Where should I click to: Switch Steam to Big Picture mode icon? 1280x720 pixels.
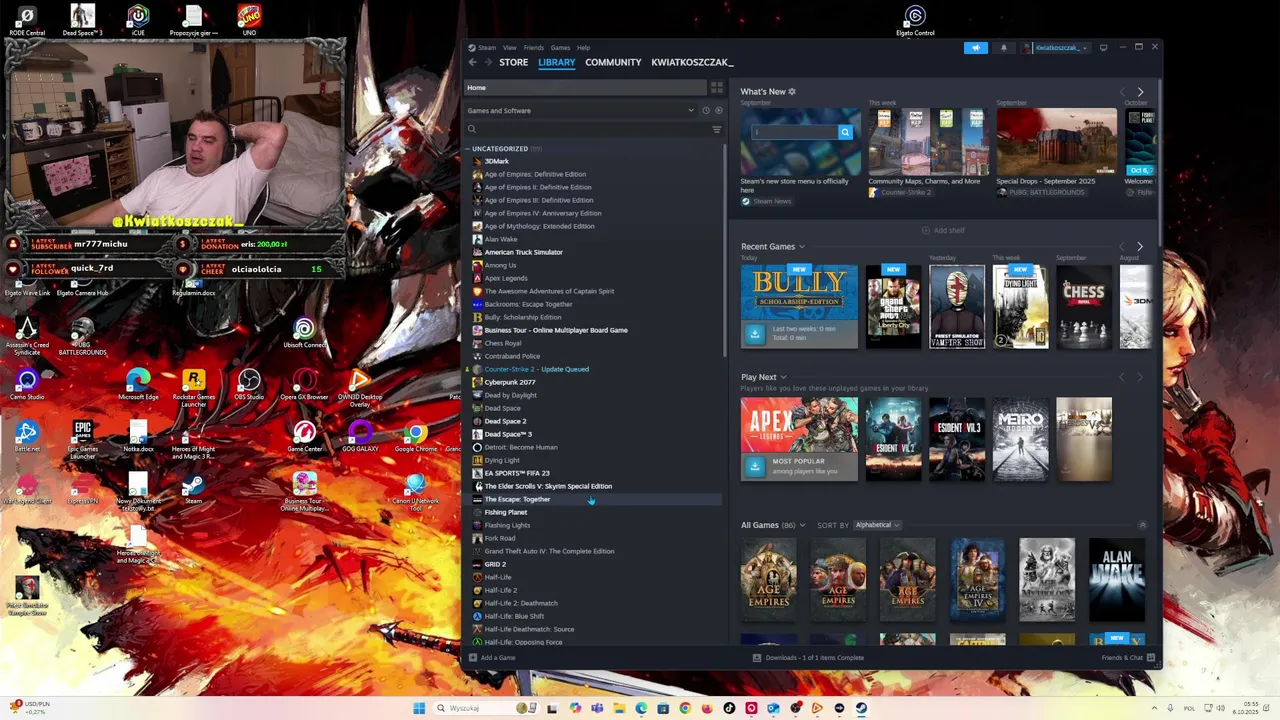point(1103,47)
